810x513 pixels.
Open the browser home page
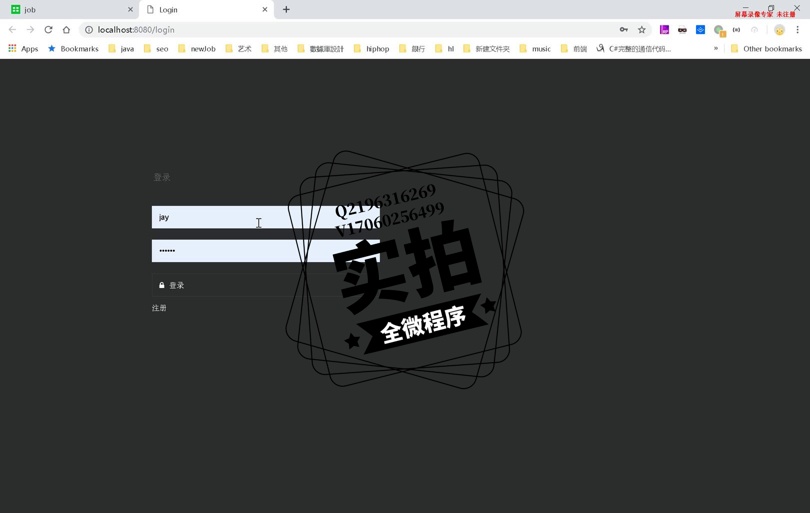(x=66, y=30)
